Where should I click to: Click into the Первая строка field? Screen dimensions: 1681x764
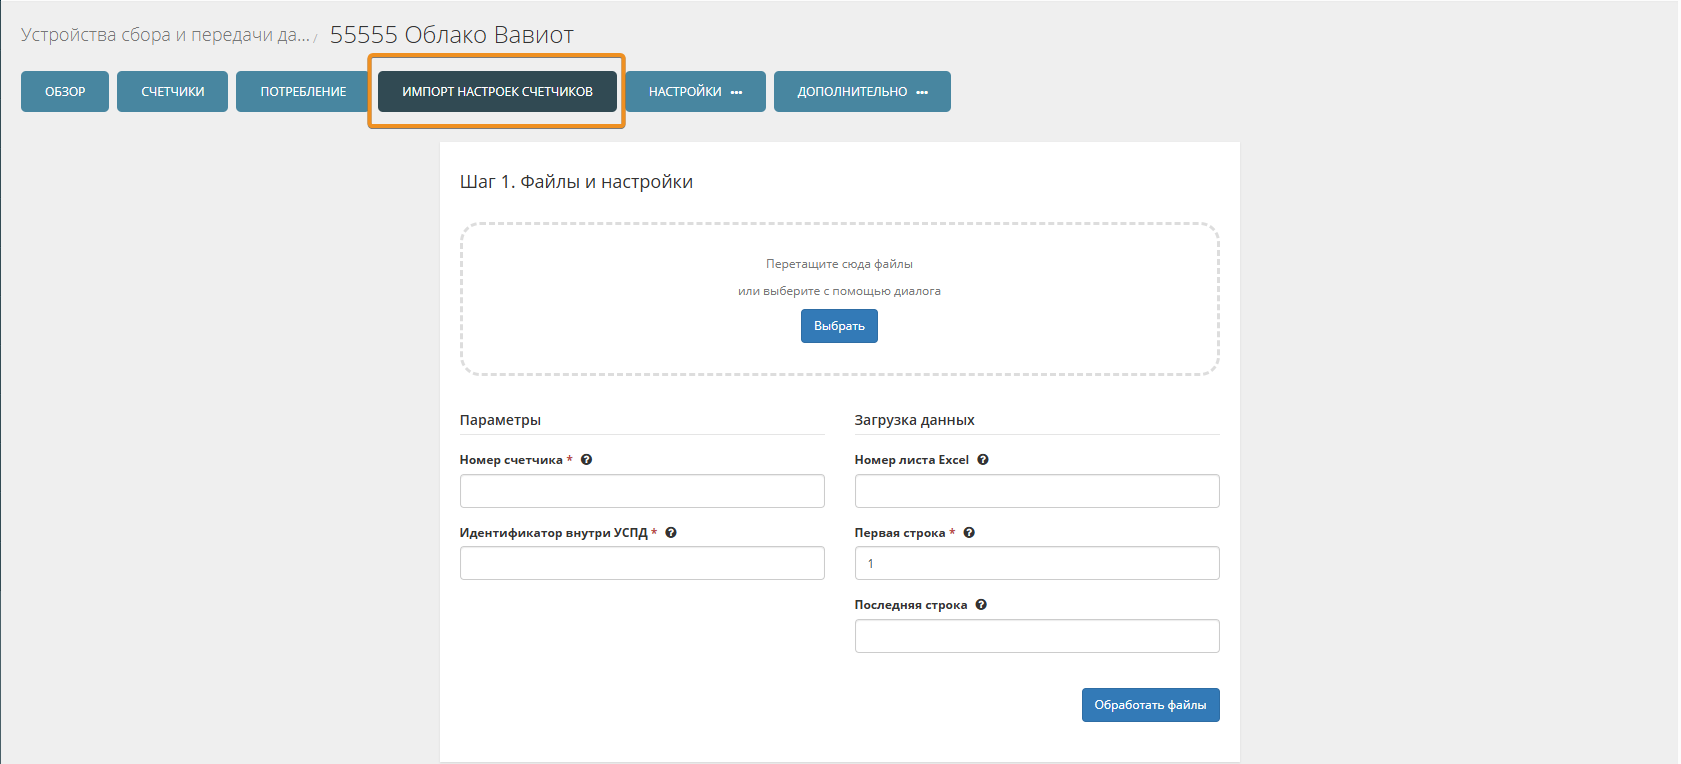pos(1037,563)
